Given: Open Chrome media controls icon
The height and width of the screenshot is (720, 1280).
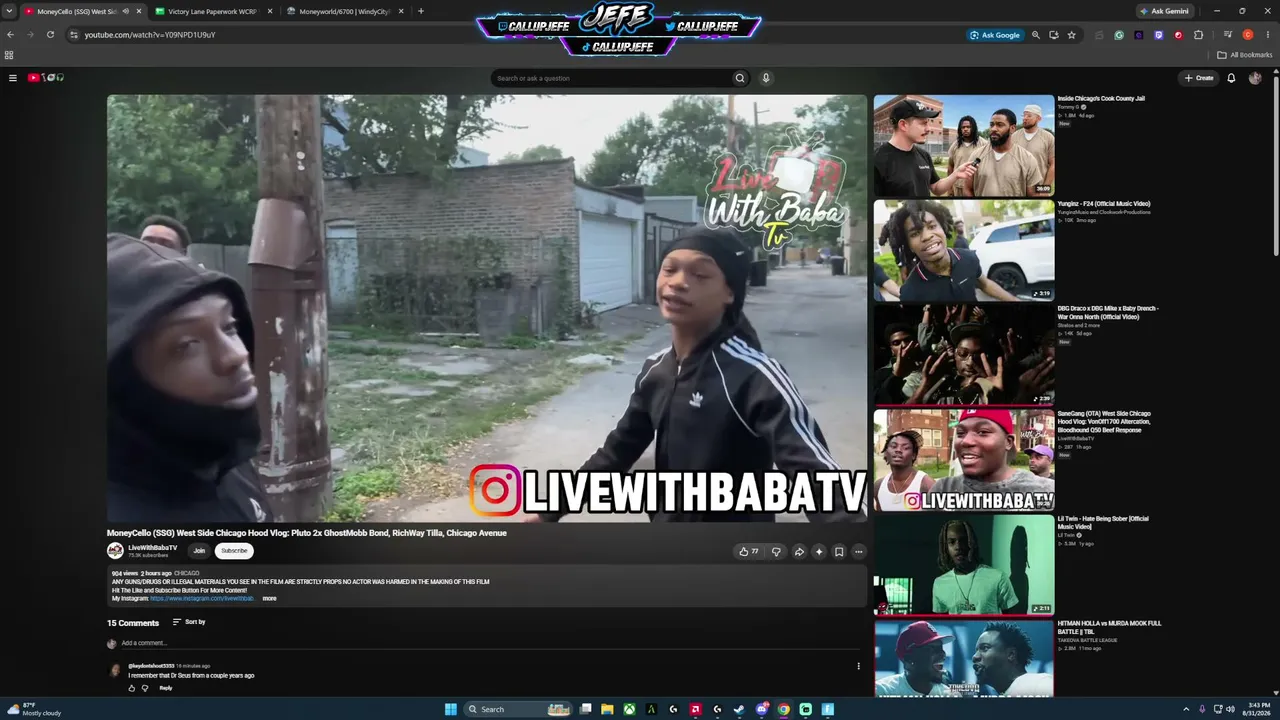Looking at the screenshot, I should tap(1228, 35).
